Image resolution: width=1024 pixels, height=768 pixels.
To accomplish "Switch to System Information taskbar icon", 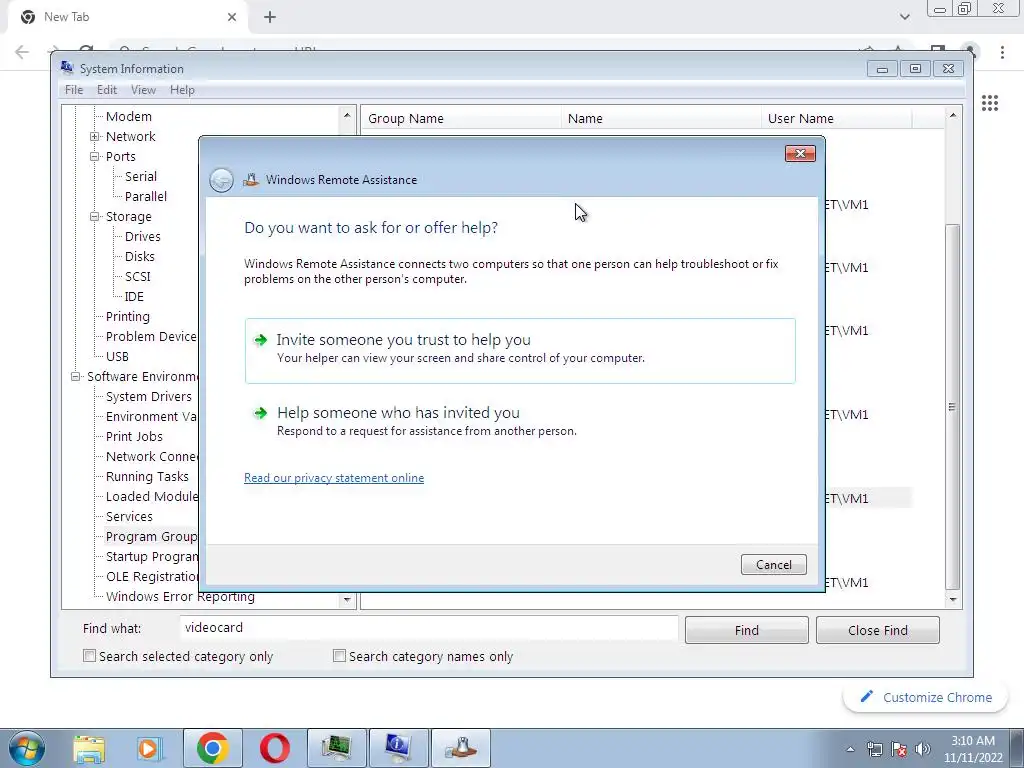I will click(398, 748).
